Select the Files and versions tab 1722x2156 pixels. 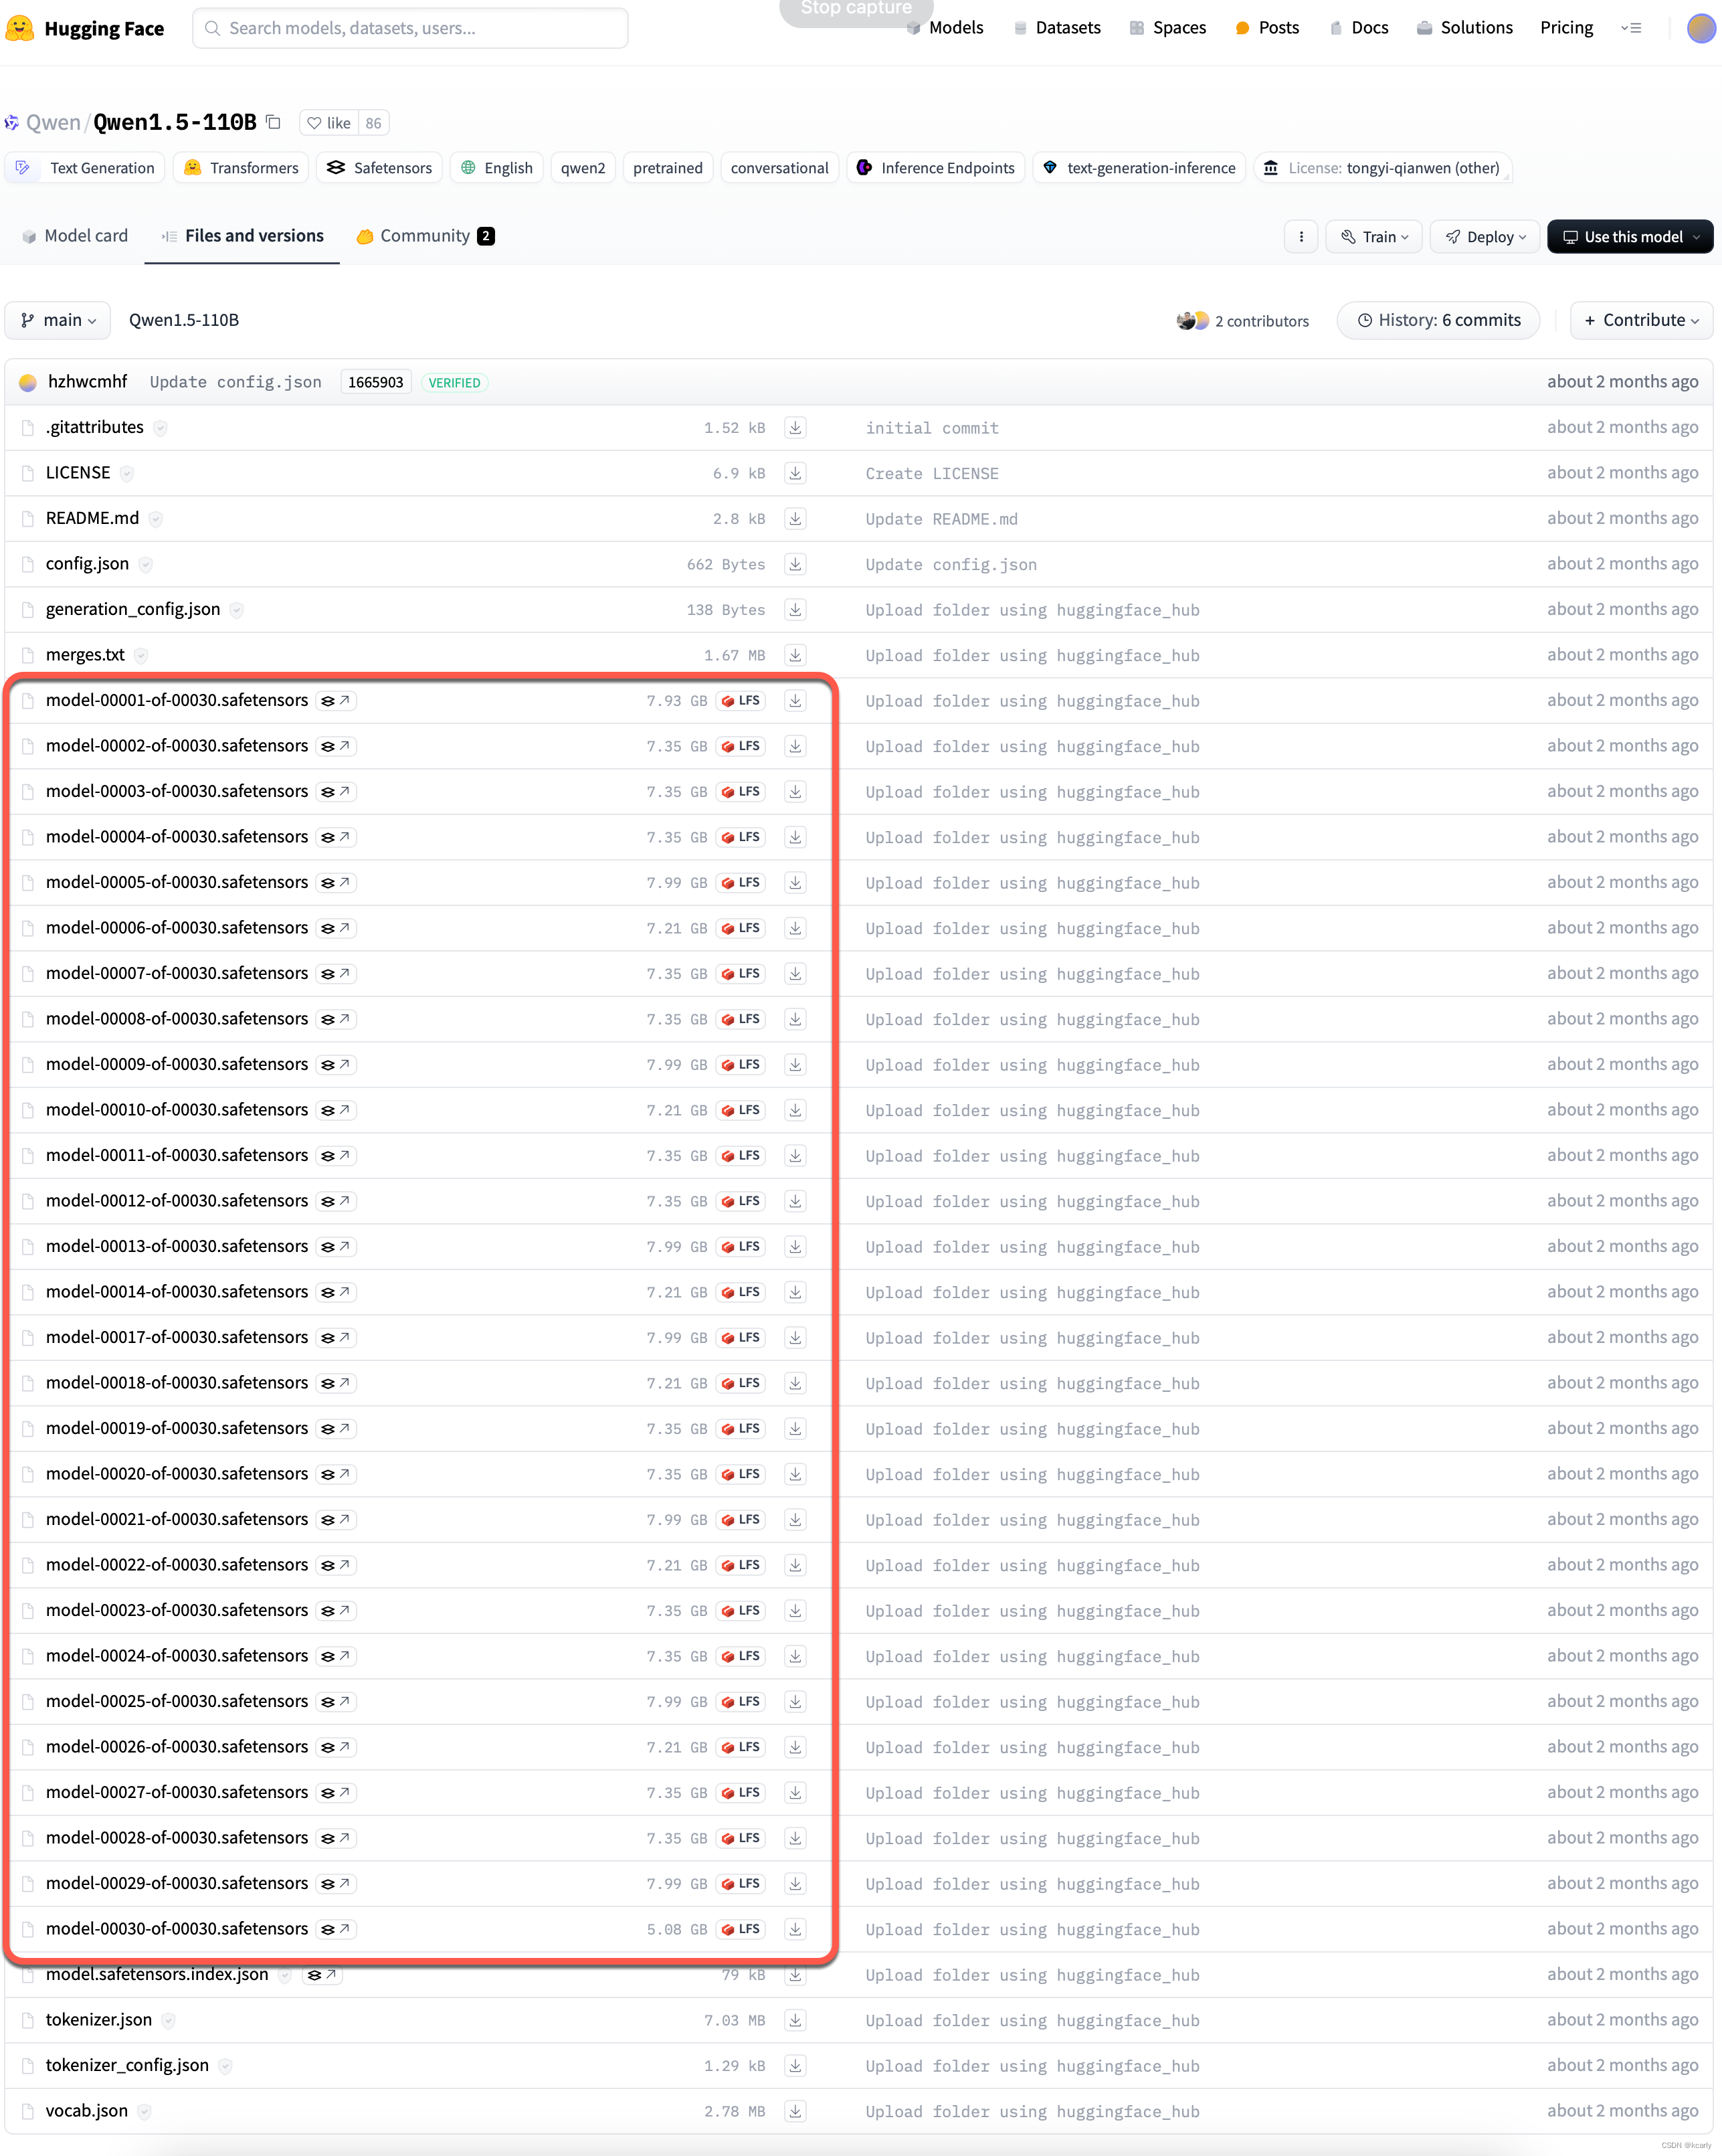tap(242, 236)
